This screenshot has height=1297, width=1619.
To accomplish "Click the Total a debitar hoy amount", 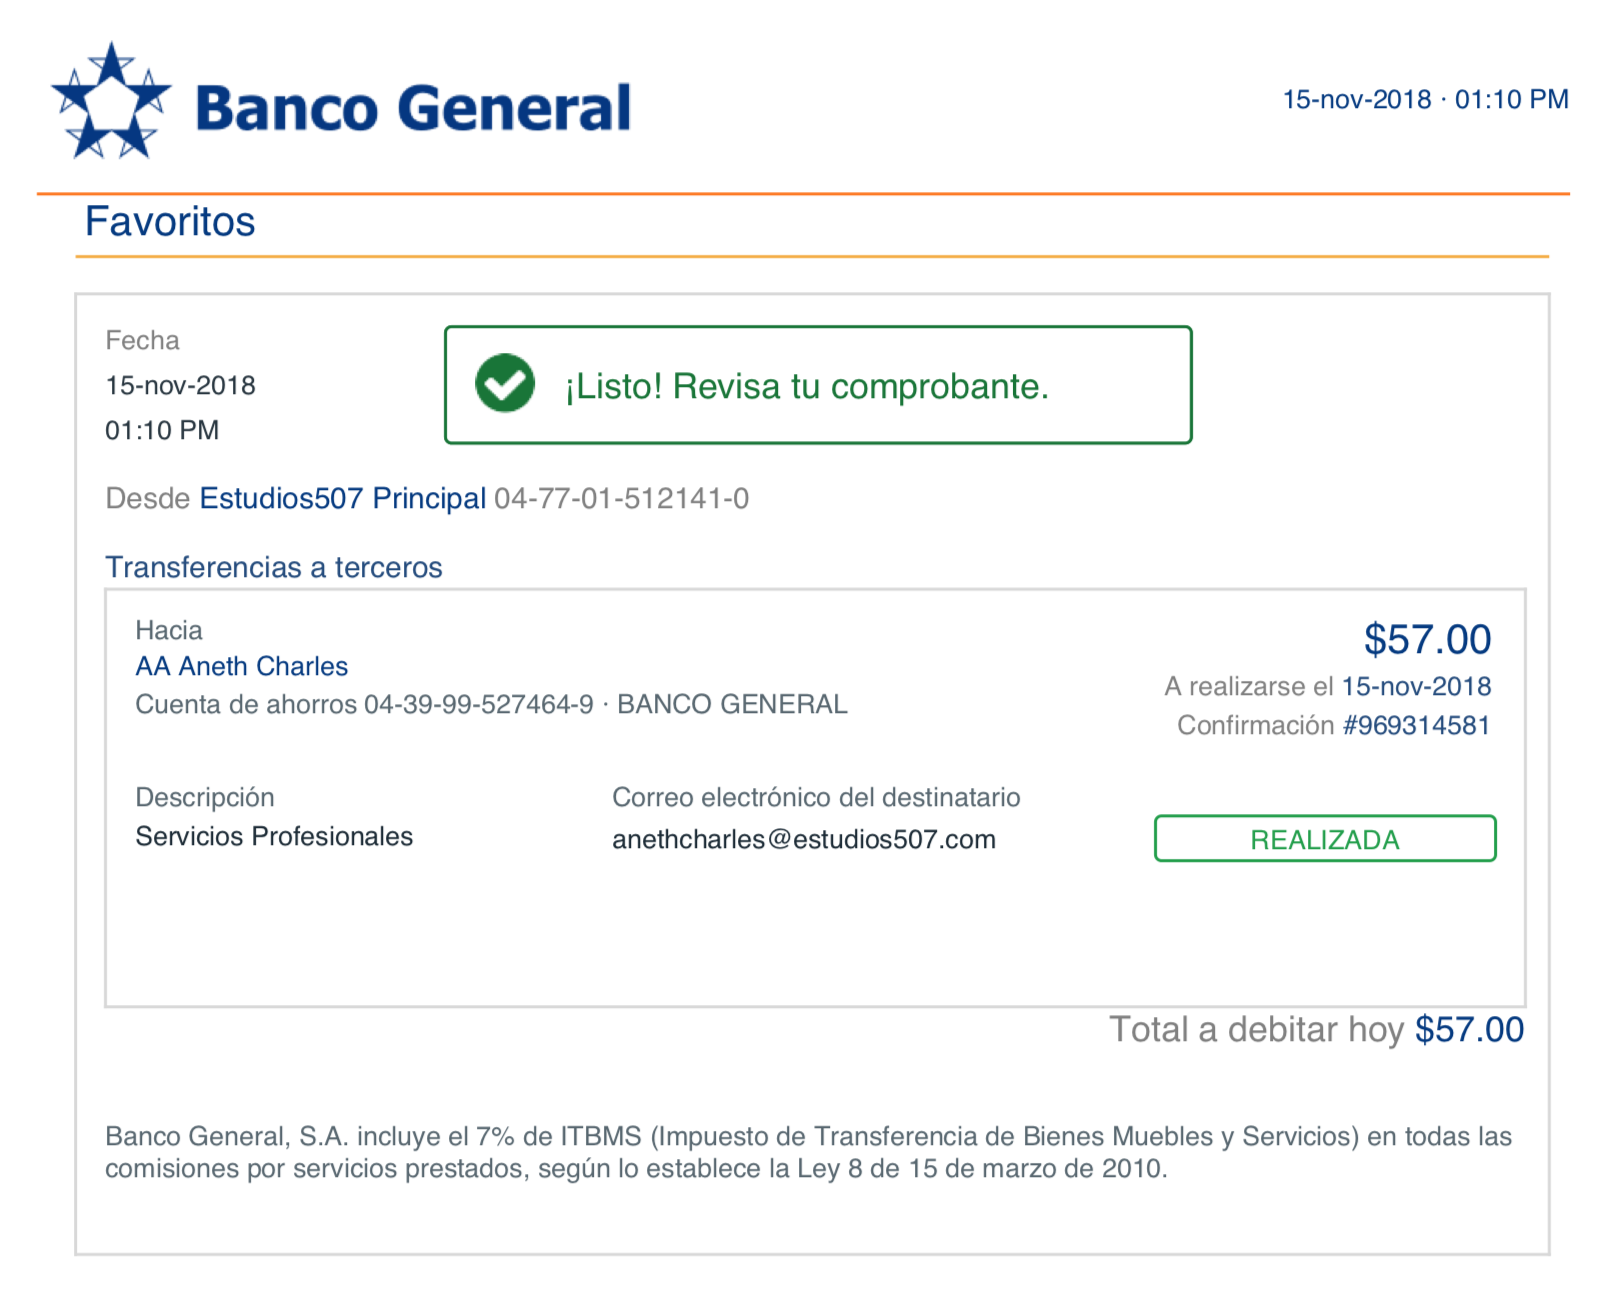I will click(x=1469, y=1029).
